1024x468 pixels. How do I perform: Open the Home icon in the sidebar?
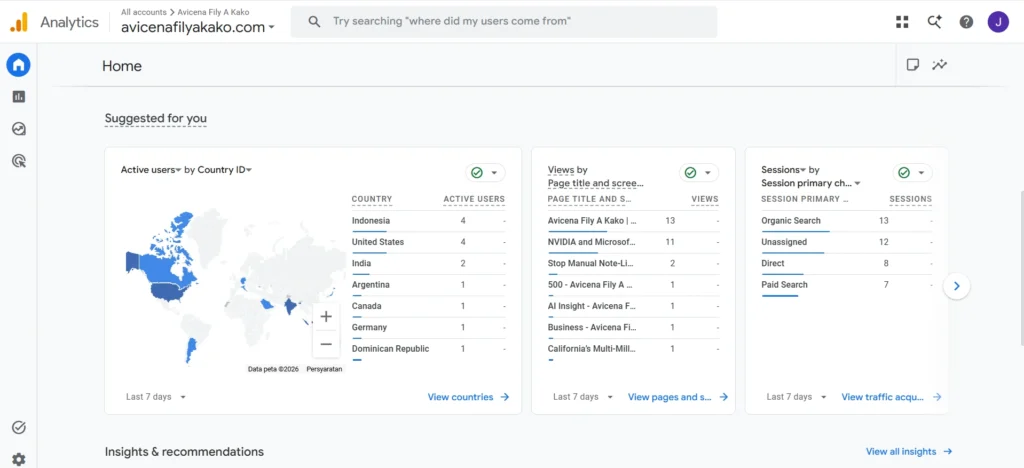(x=18, y=65)
